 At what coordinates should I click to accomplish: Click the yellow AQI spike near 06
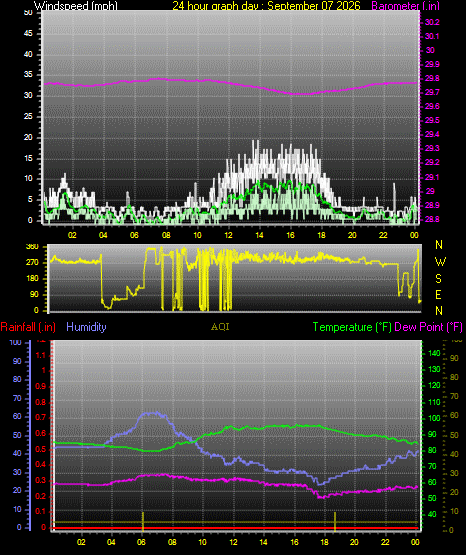pos(143,521)
